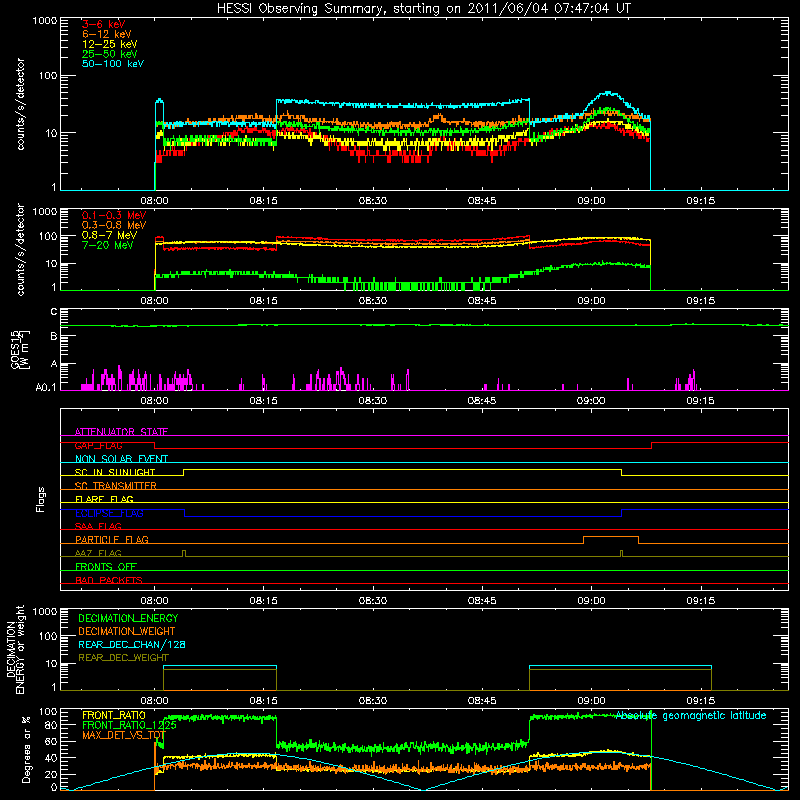The width and height of the screenshot is (800, 800).
Task: Click the 'DECIMATION ENERGY or weight' axis title
Action: coord(15,649)
